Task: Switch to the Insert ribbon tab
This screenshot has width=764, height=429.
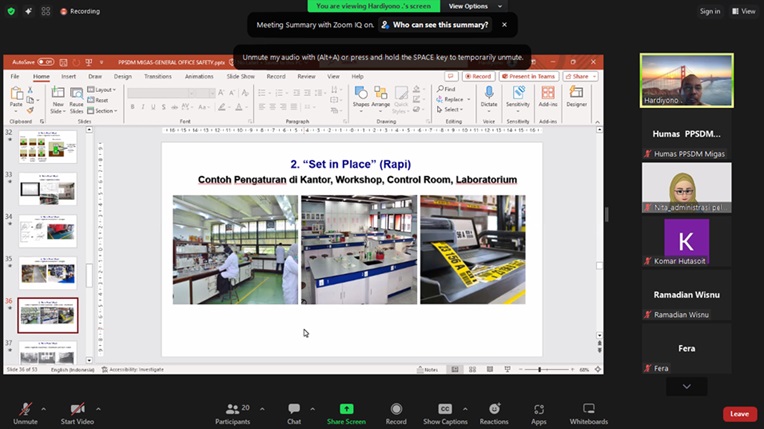Action: point(68,77)
